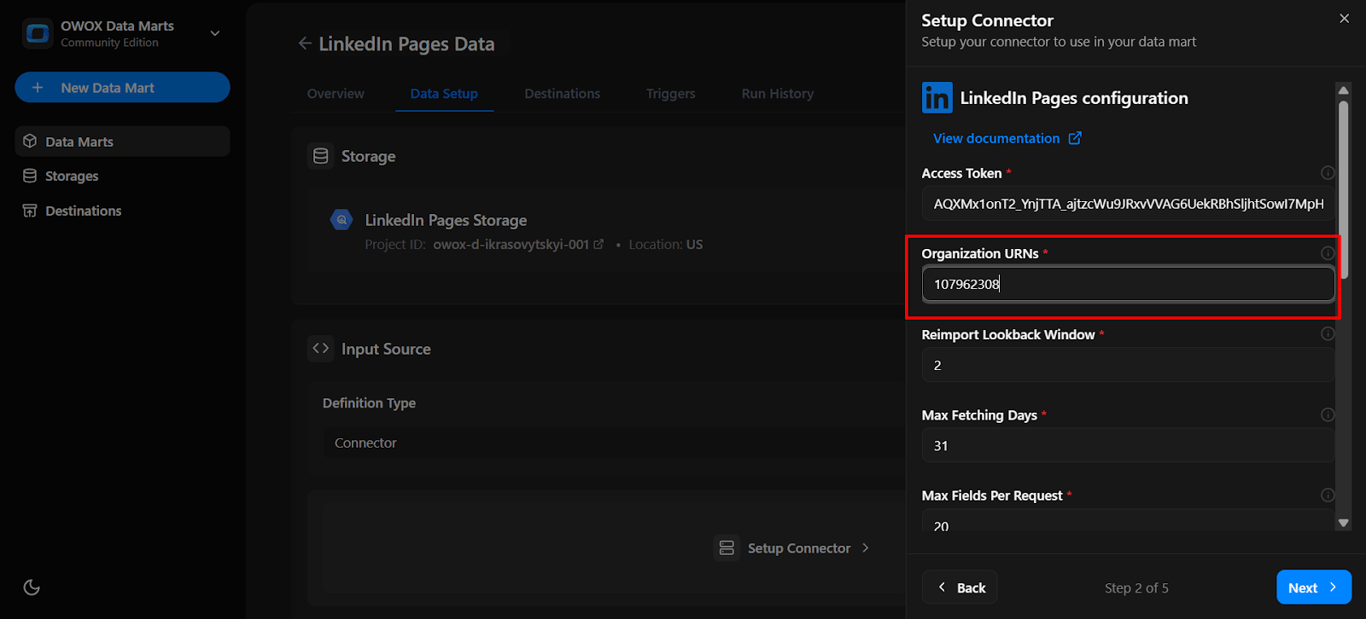Go back using arrow beside LinkedIn Pages Data
The image size is (1366, 619).
point(305,44)
